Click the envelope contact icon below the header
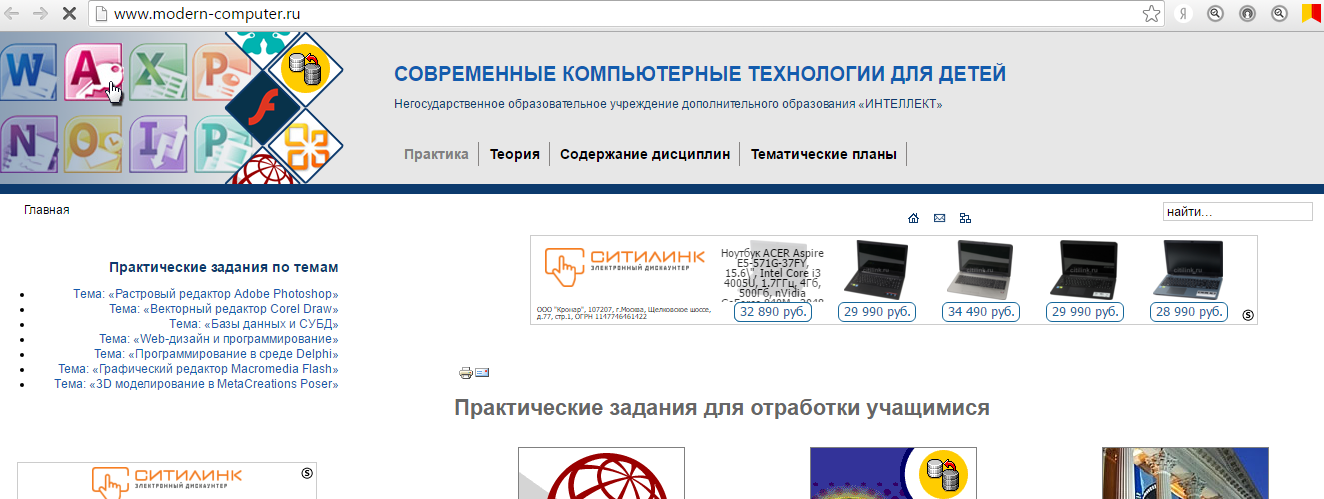Screen dimensions: 1324x499 pyautogui.click(x=939, y=218)
